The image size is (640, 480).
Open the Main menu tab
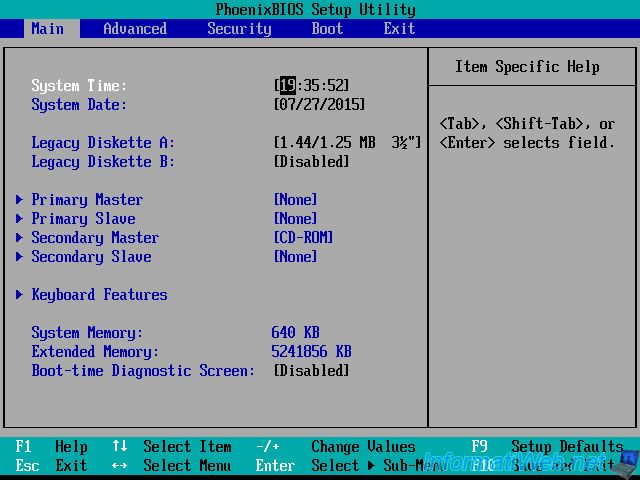coord(52,29)
